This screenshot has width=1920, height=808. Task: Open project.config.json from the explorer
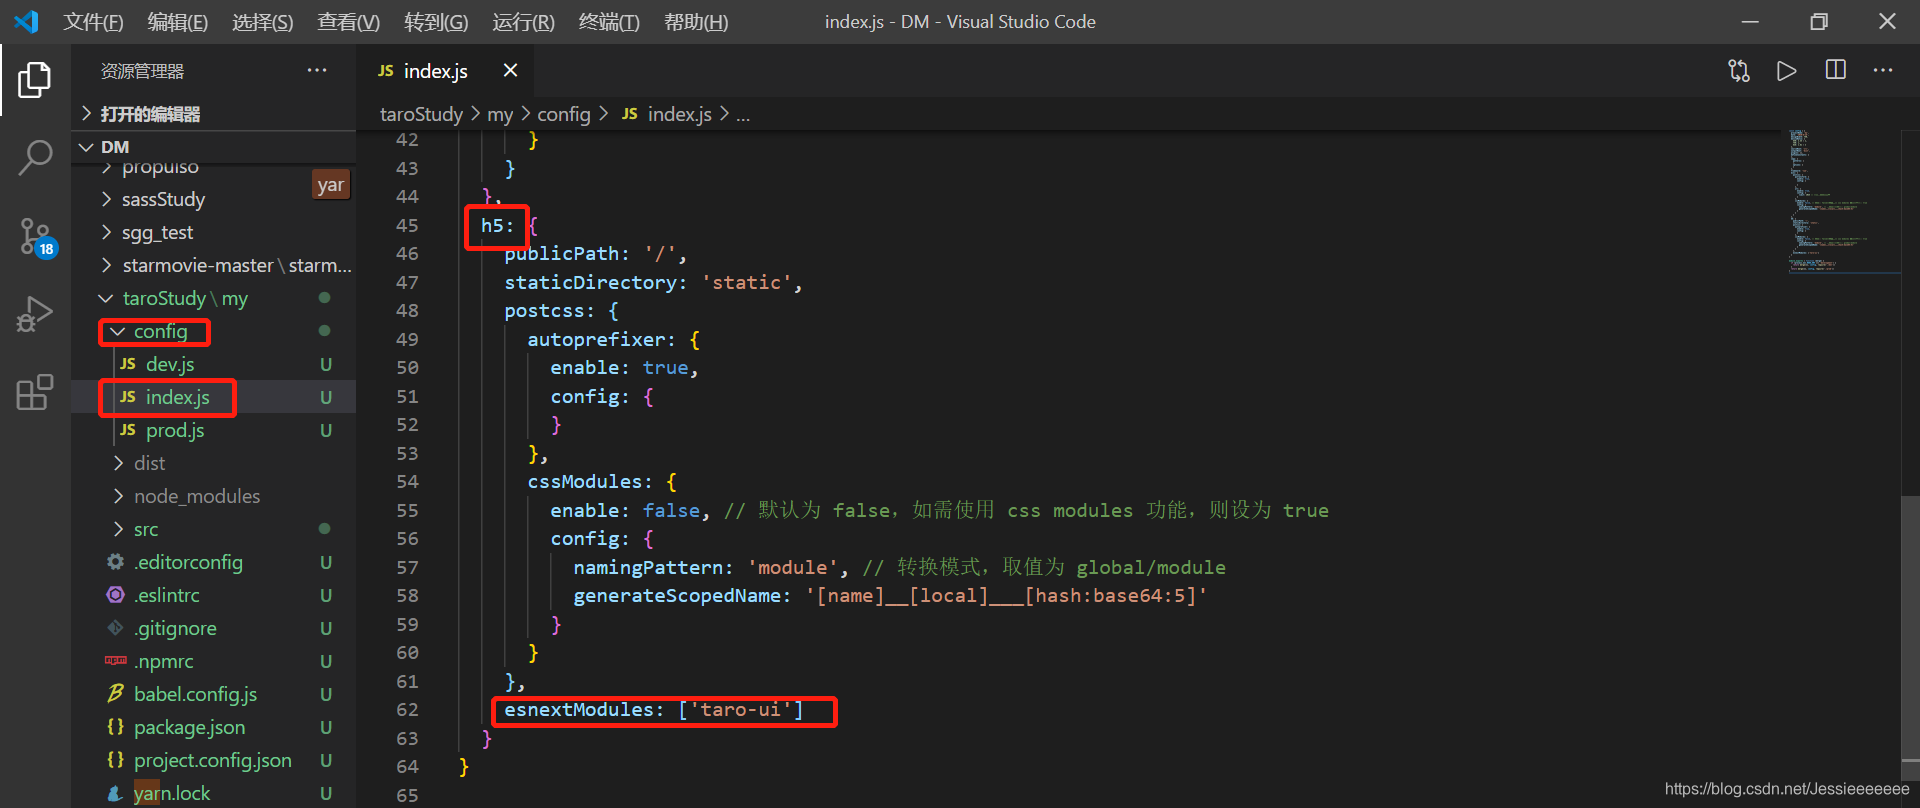point(213,760)
